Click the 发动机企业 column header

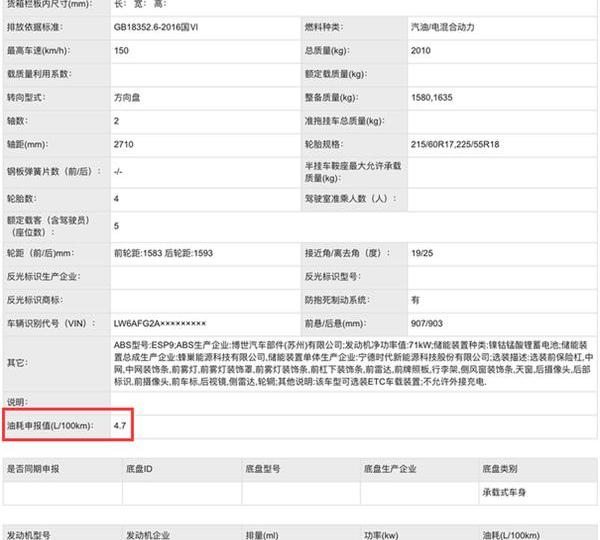pyautogui.click(x=148, y=535)
